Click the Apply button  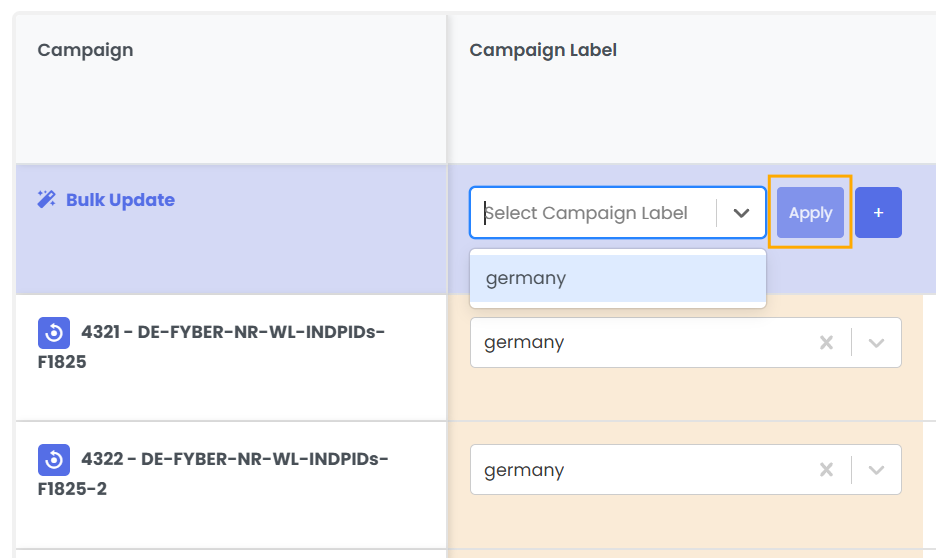tap(810, 213)
